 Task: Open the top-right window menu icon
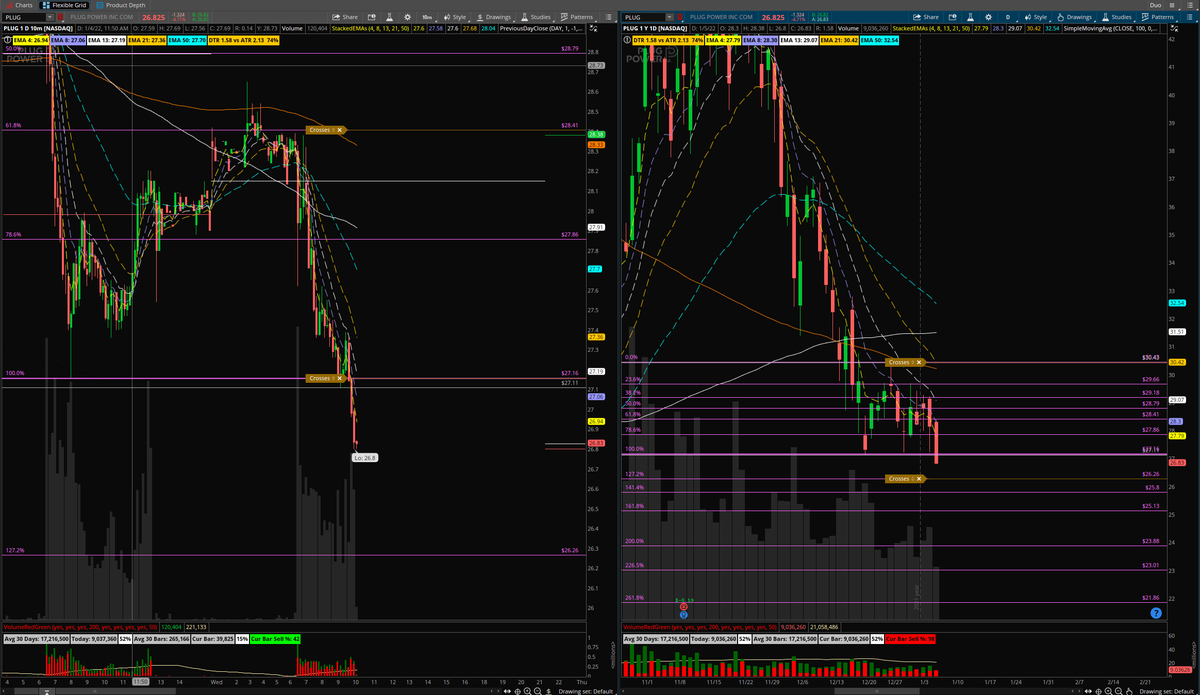1190,5
